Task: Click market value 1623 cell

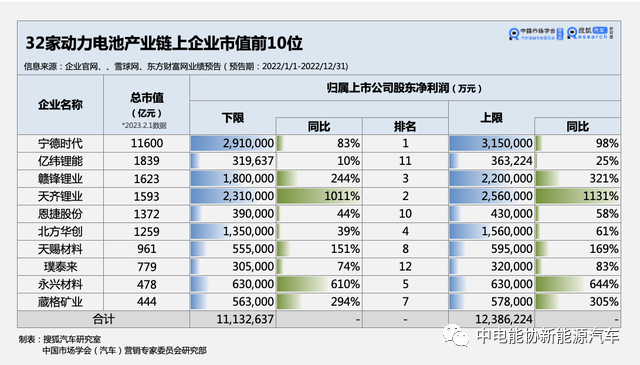Action: (x=147, y=178)
